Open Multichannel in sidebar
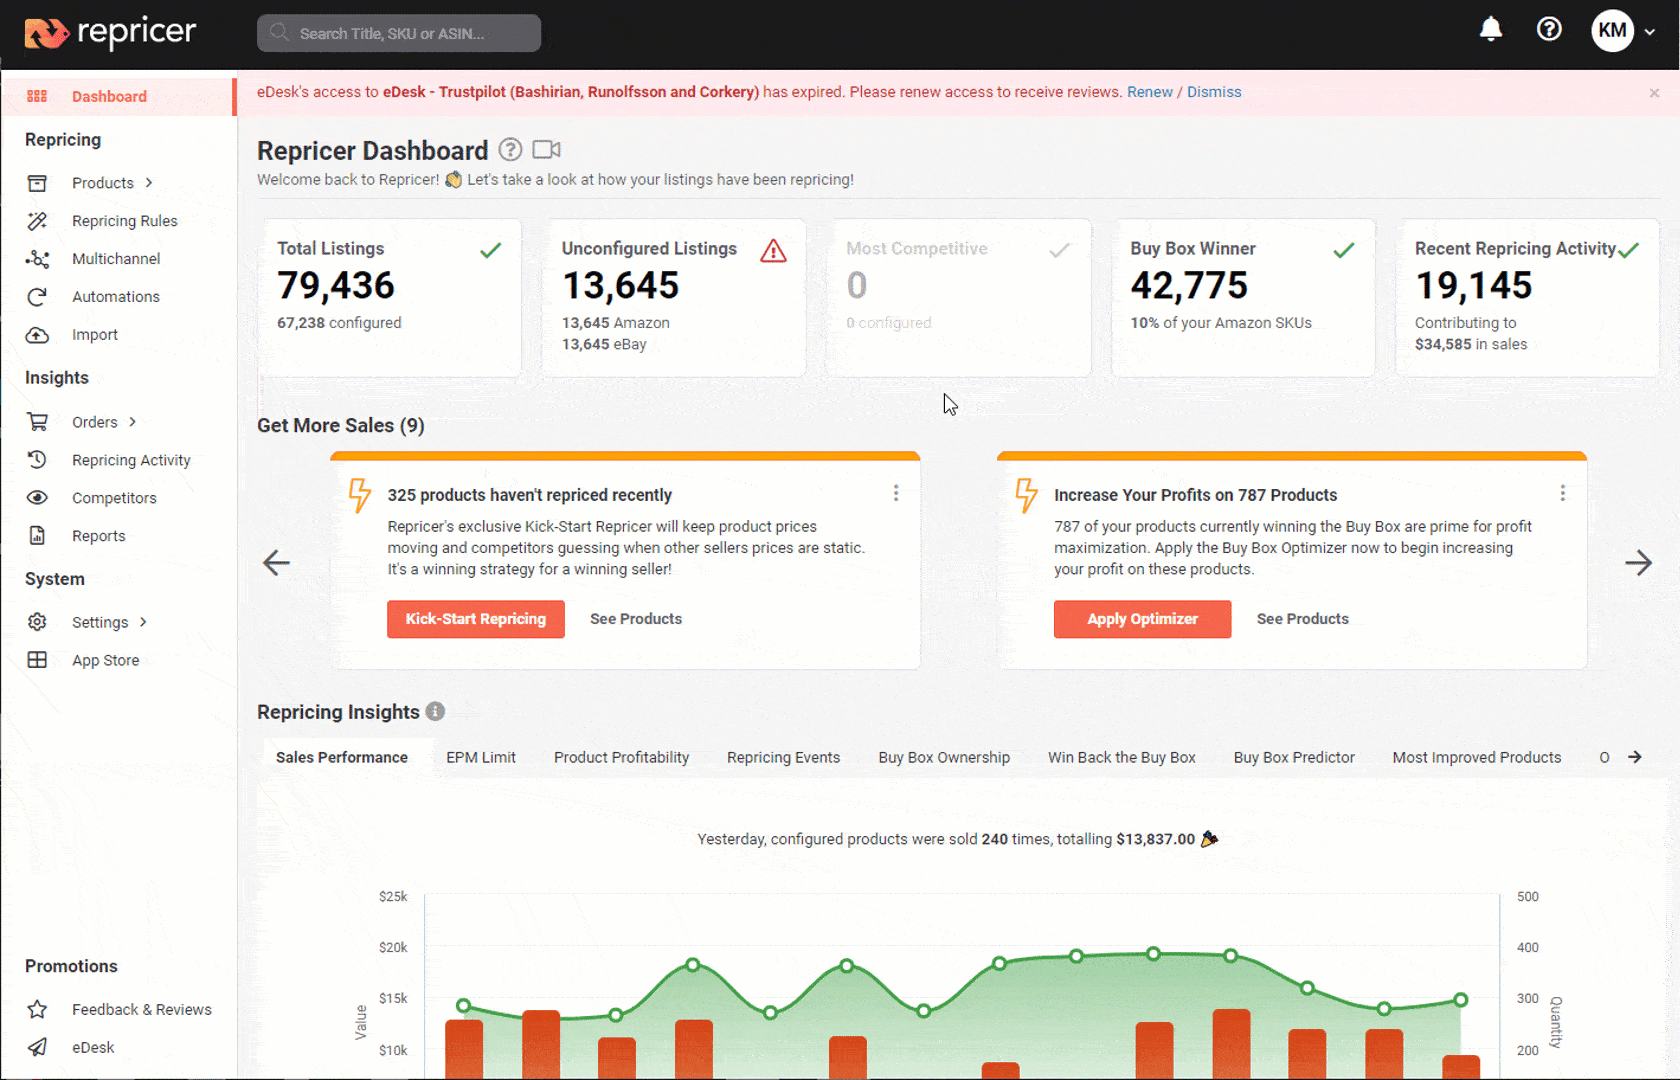1680x1080 pixels. pos(116,259)
